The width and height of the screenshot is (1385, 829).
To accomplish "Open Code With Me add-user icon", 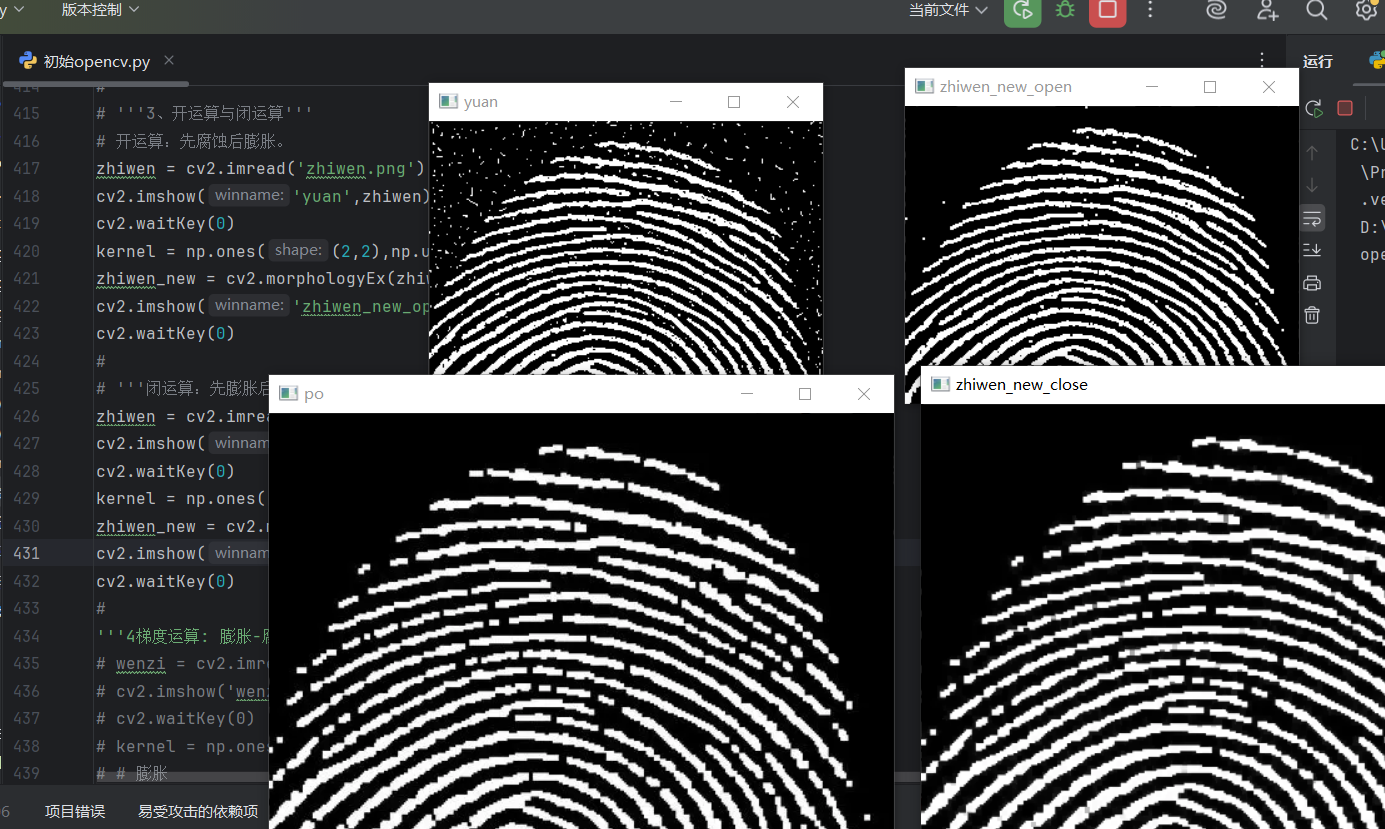I will (1268, 10).
